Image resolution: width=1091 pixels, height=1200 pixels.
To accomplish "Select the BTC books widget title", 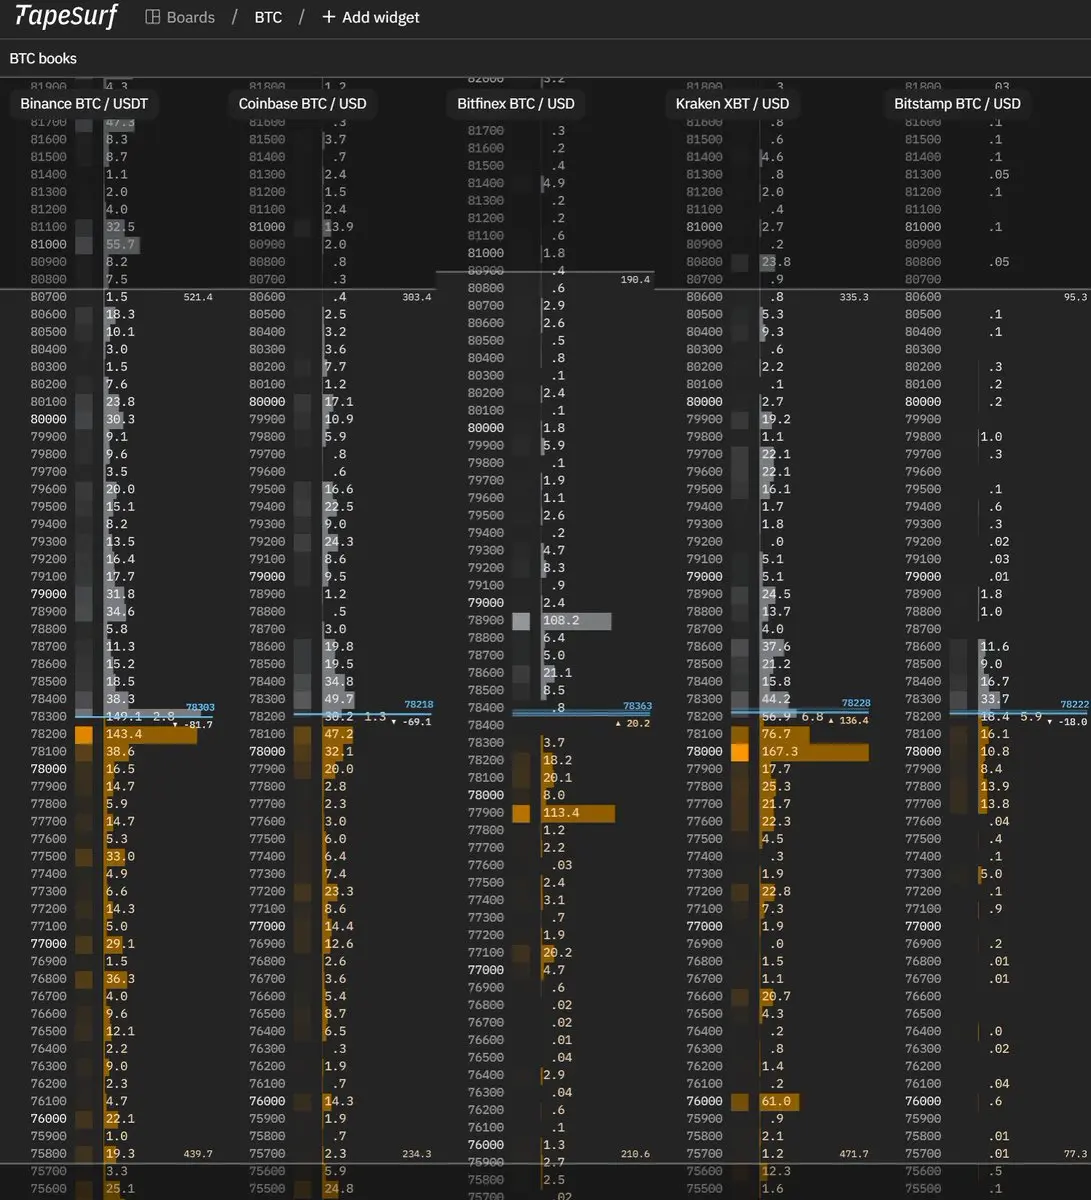I will point(43,58).
